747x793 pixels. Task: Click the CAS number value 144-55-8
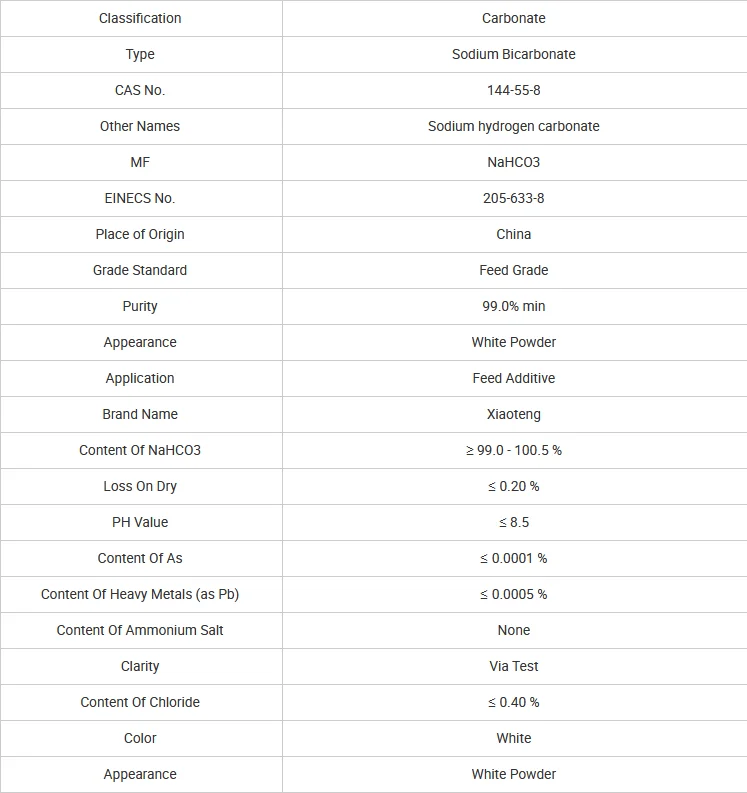[513, 90]
